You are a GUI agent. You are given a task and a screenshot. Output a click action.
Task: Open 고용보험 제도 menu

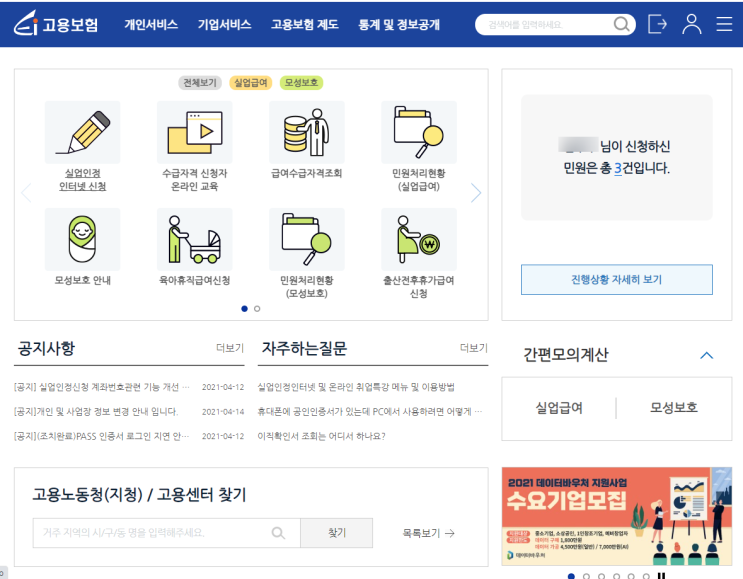click(x=305, y=24)
